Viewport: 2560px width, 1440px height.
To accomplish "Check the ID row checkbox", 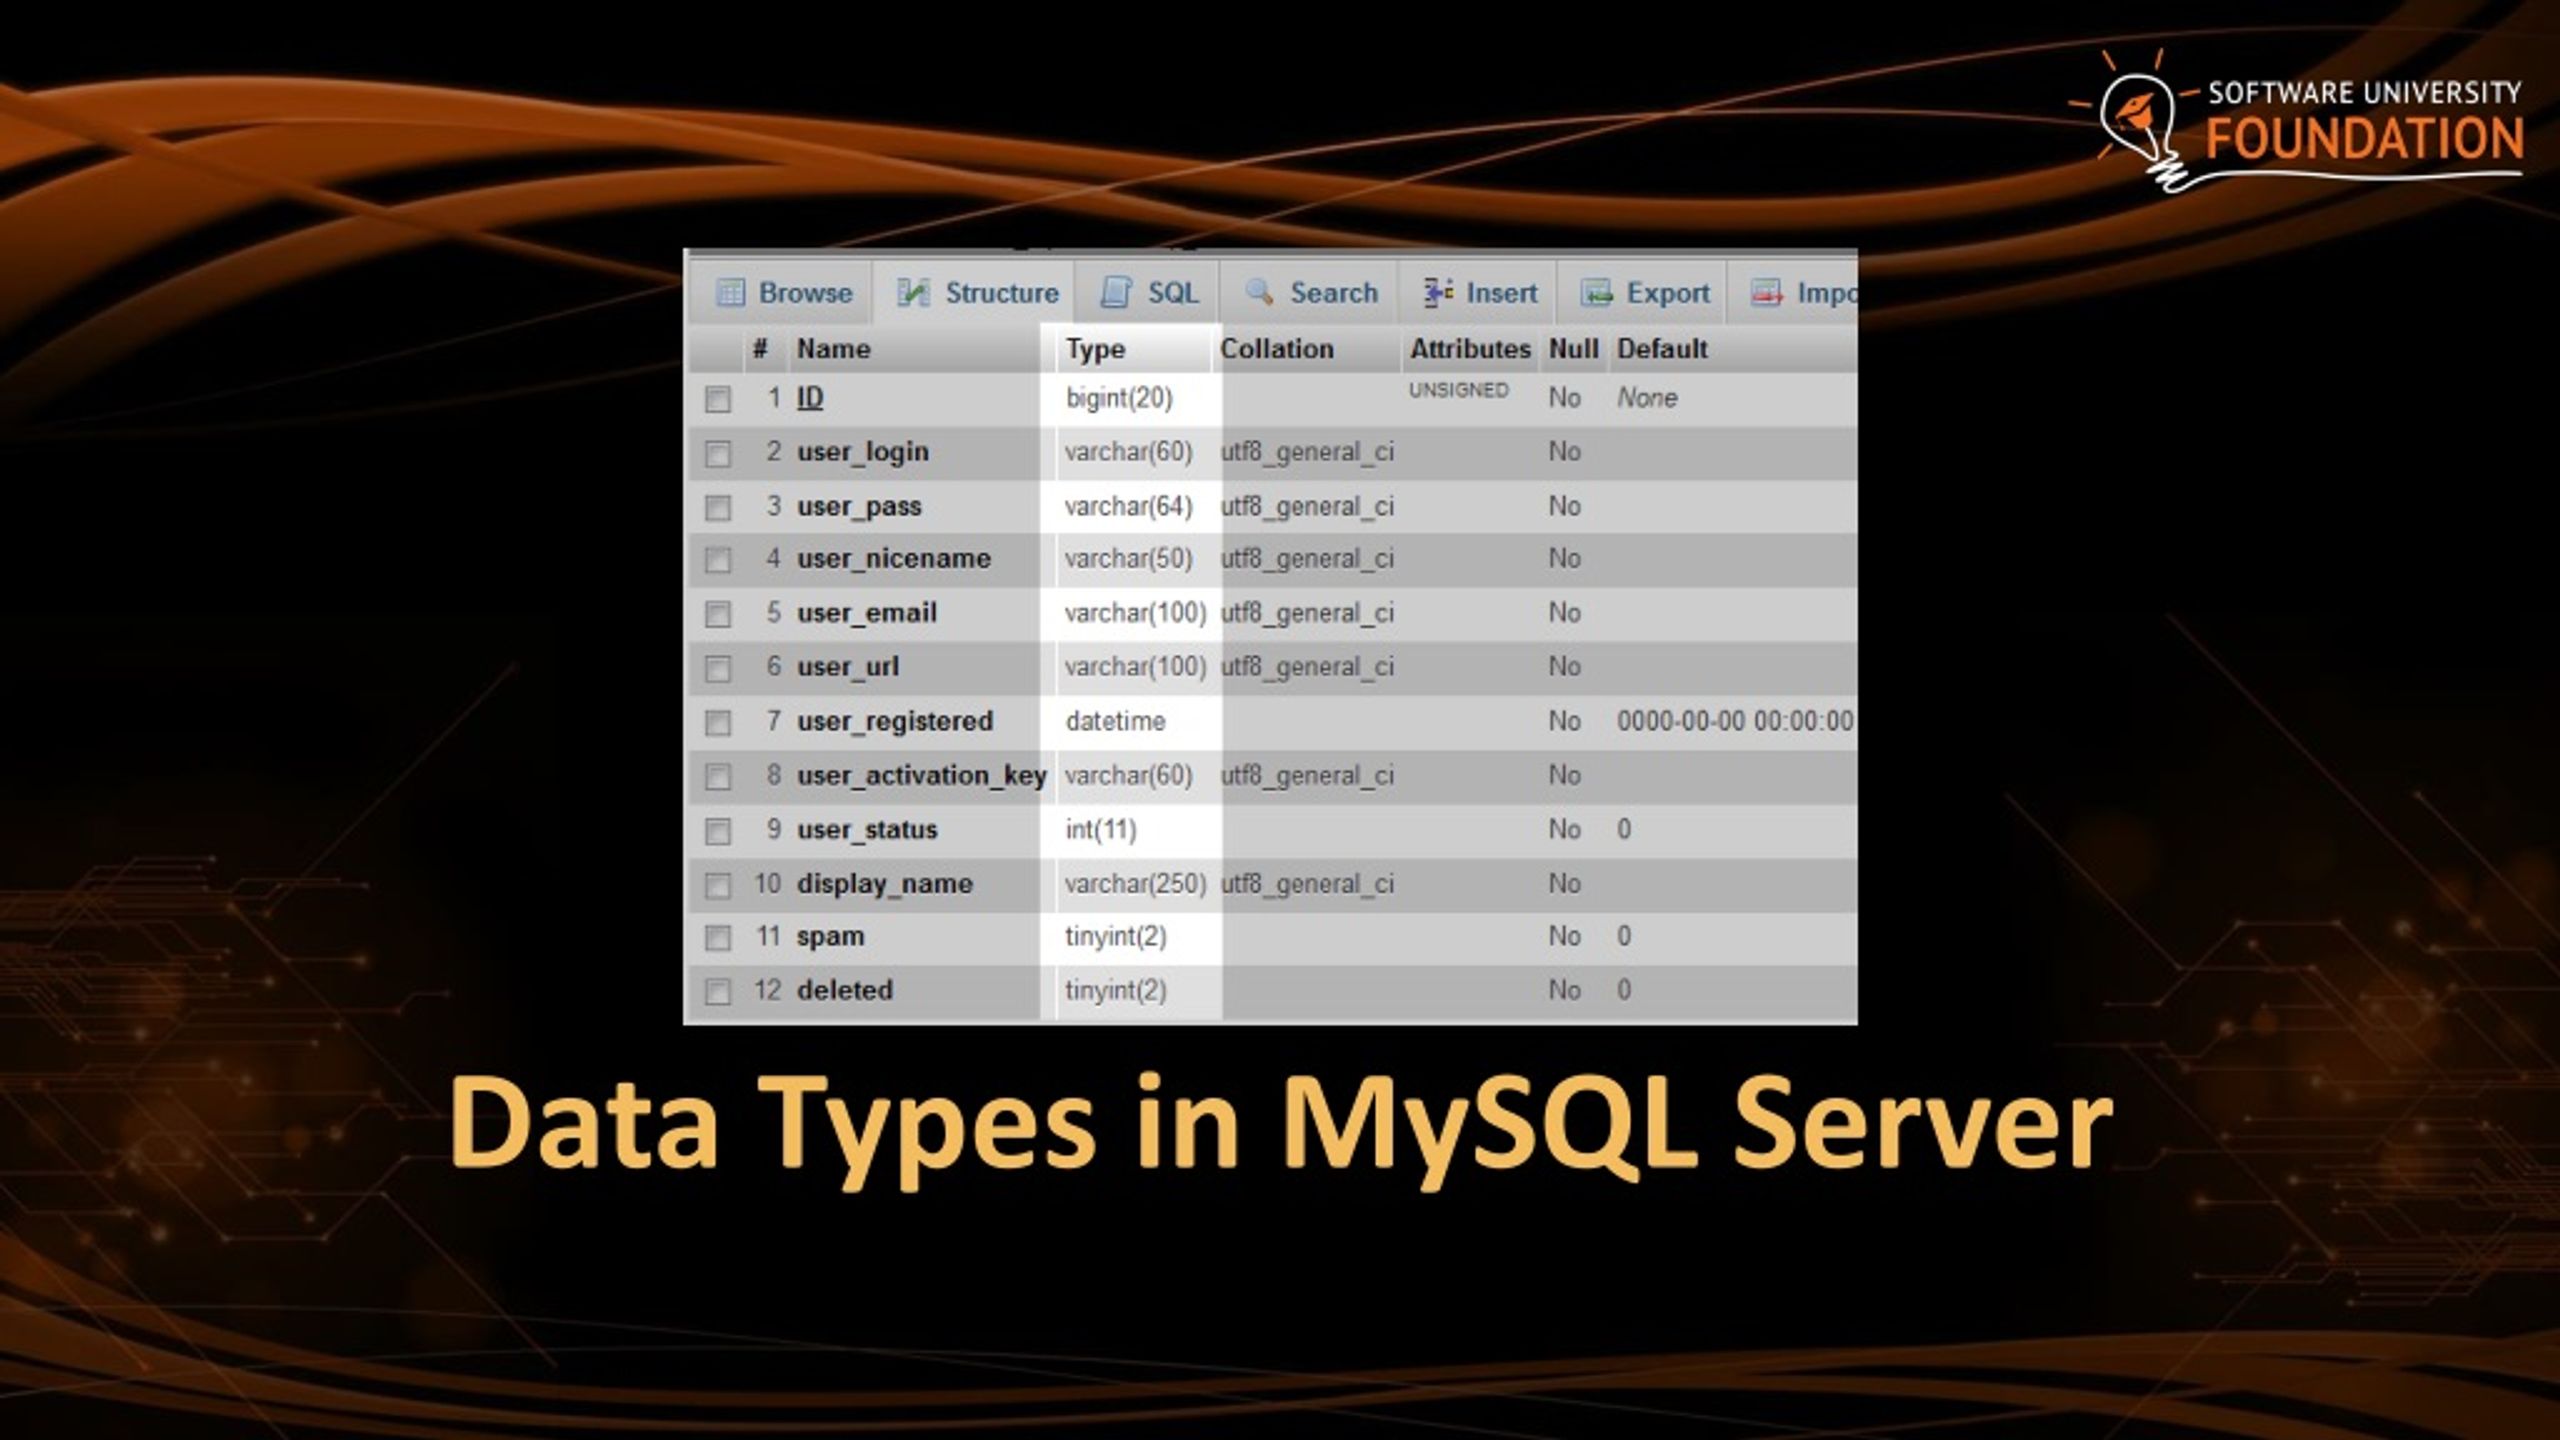I will (x=718, y=396).
